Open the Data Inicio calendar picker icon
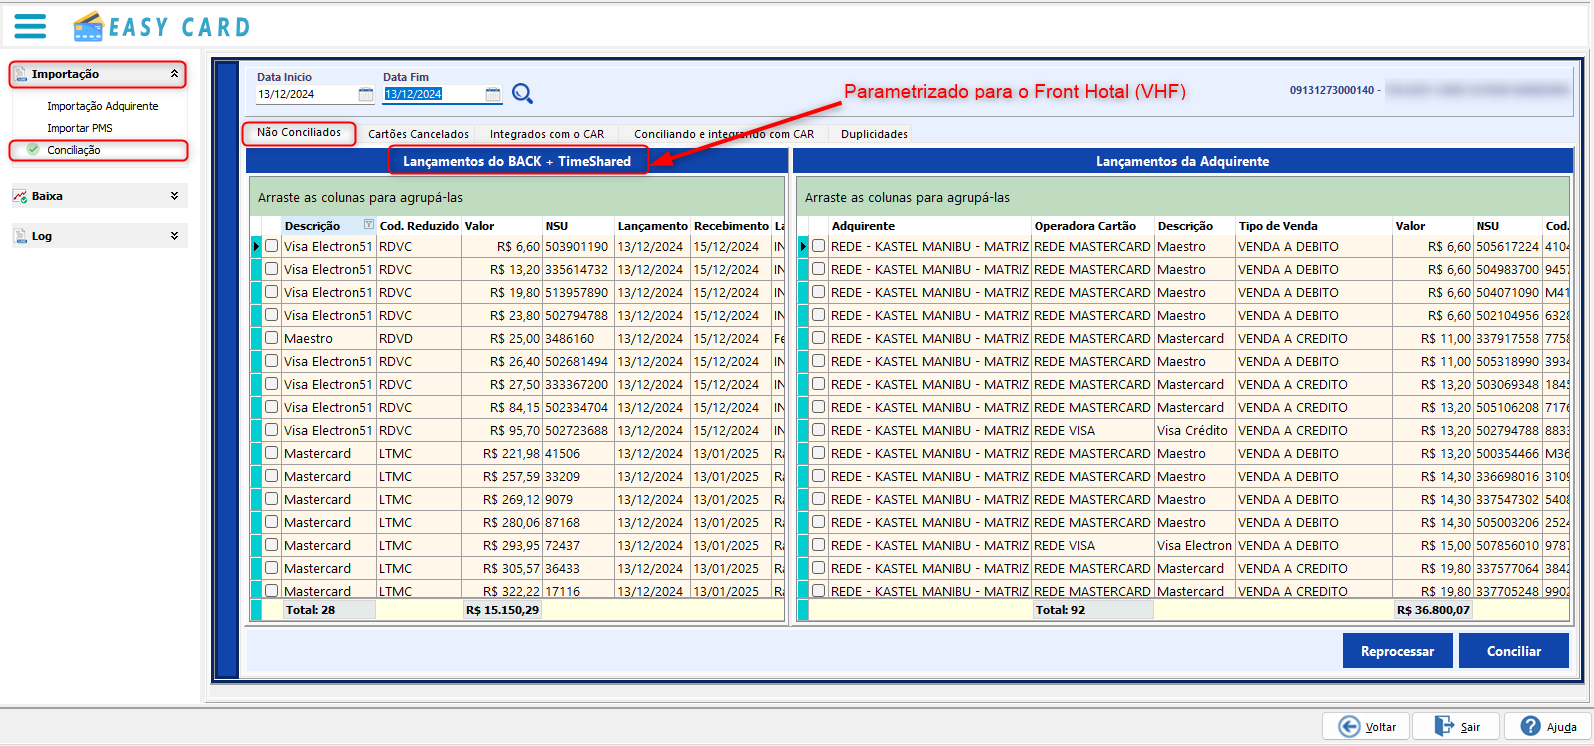 366,94
